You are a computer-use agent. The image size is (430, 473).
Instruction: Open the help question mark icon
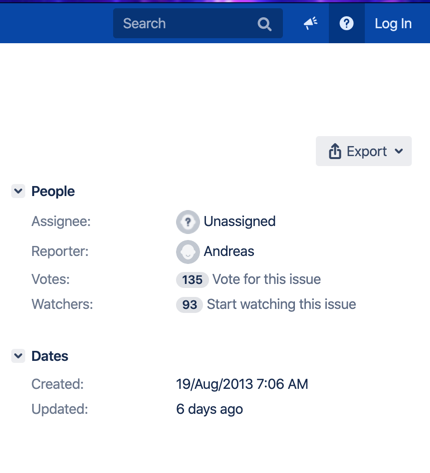pos(347,23)
